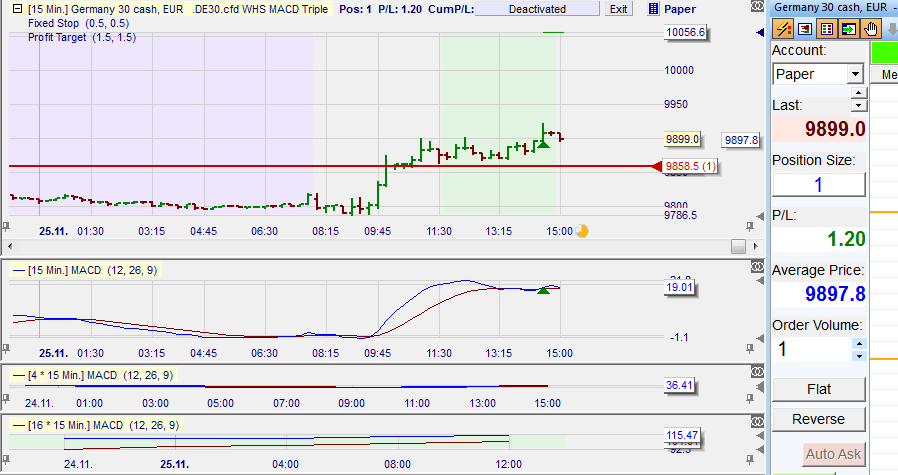Open the Account dropdown showing Paper

coord(856,74)
